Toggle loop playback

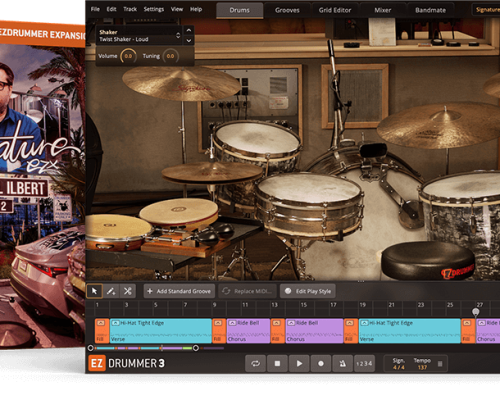[x=255, y=363]
